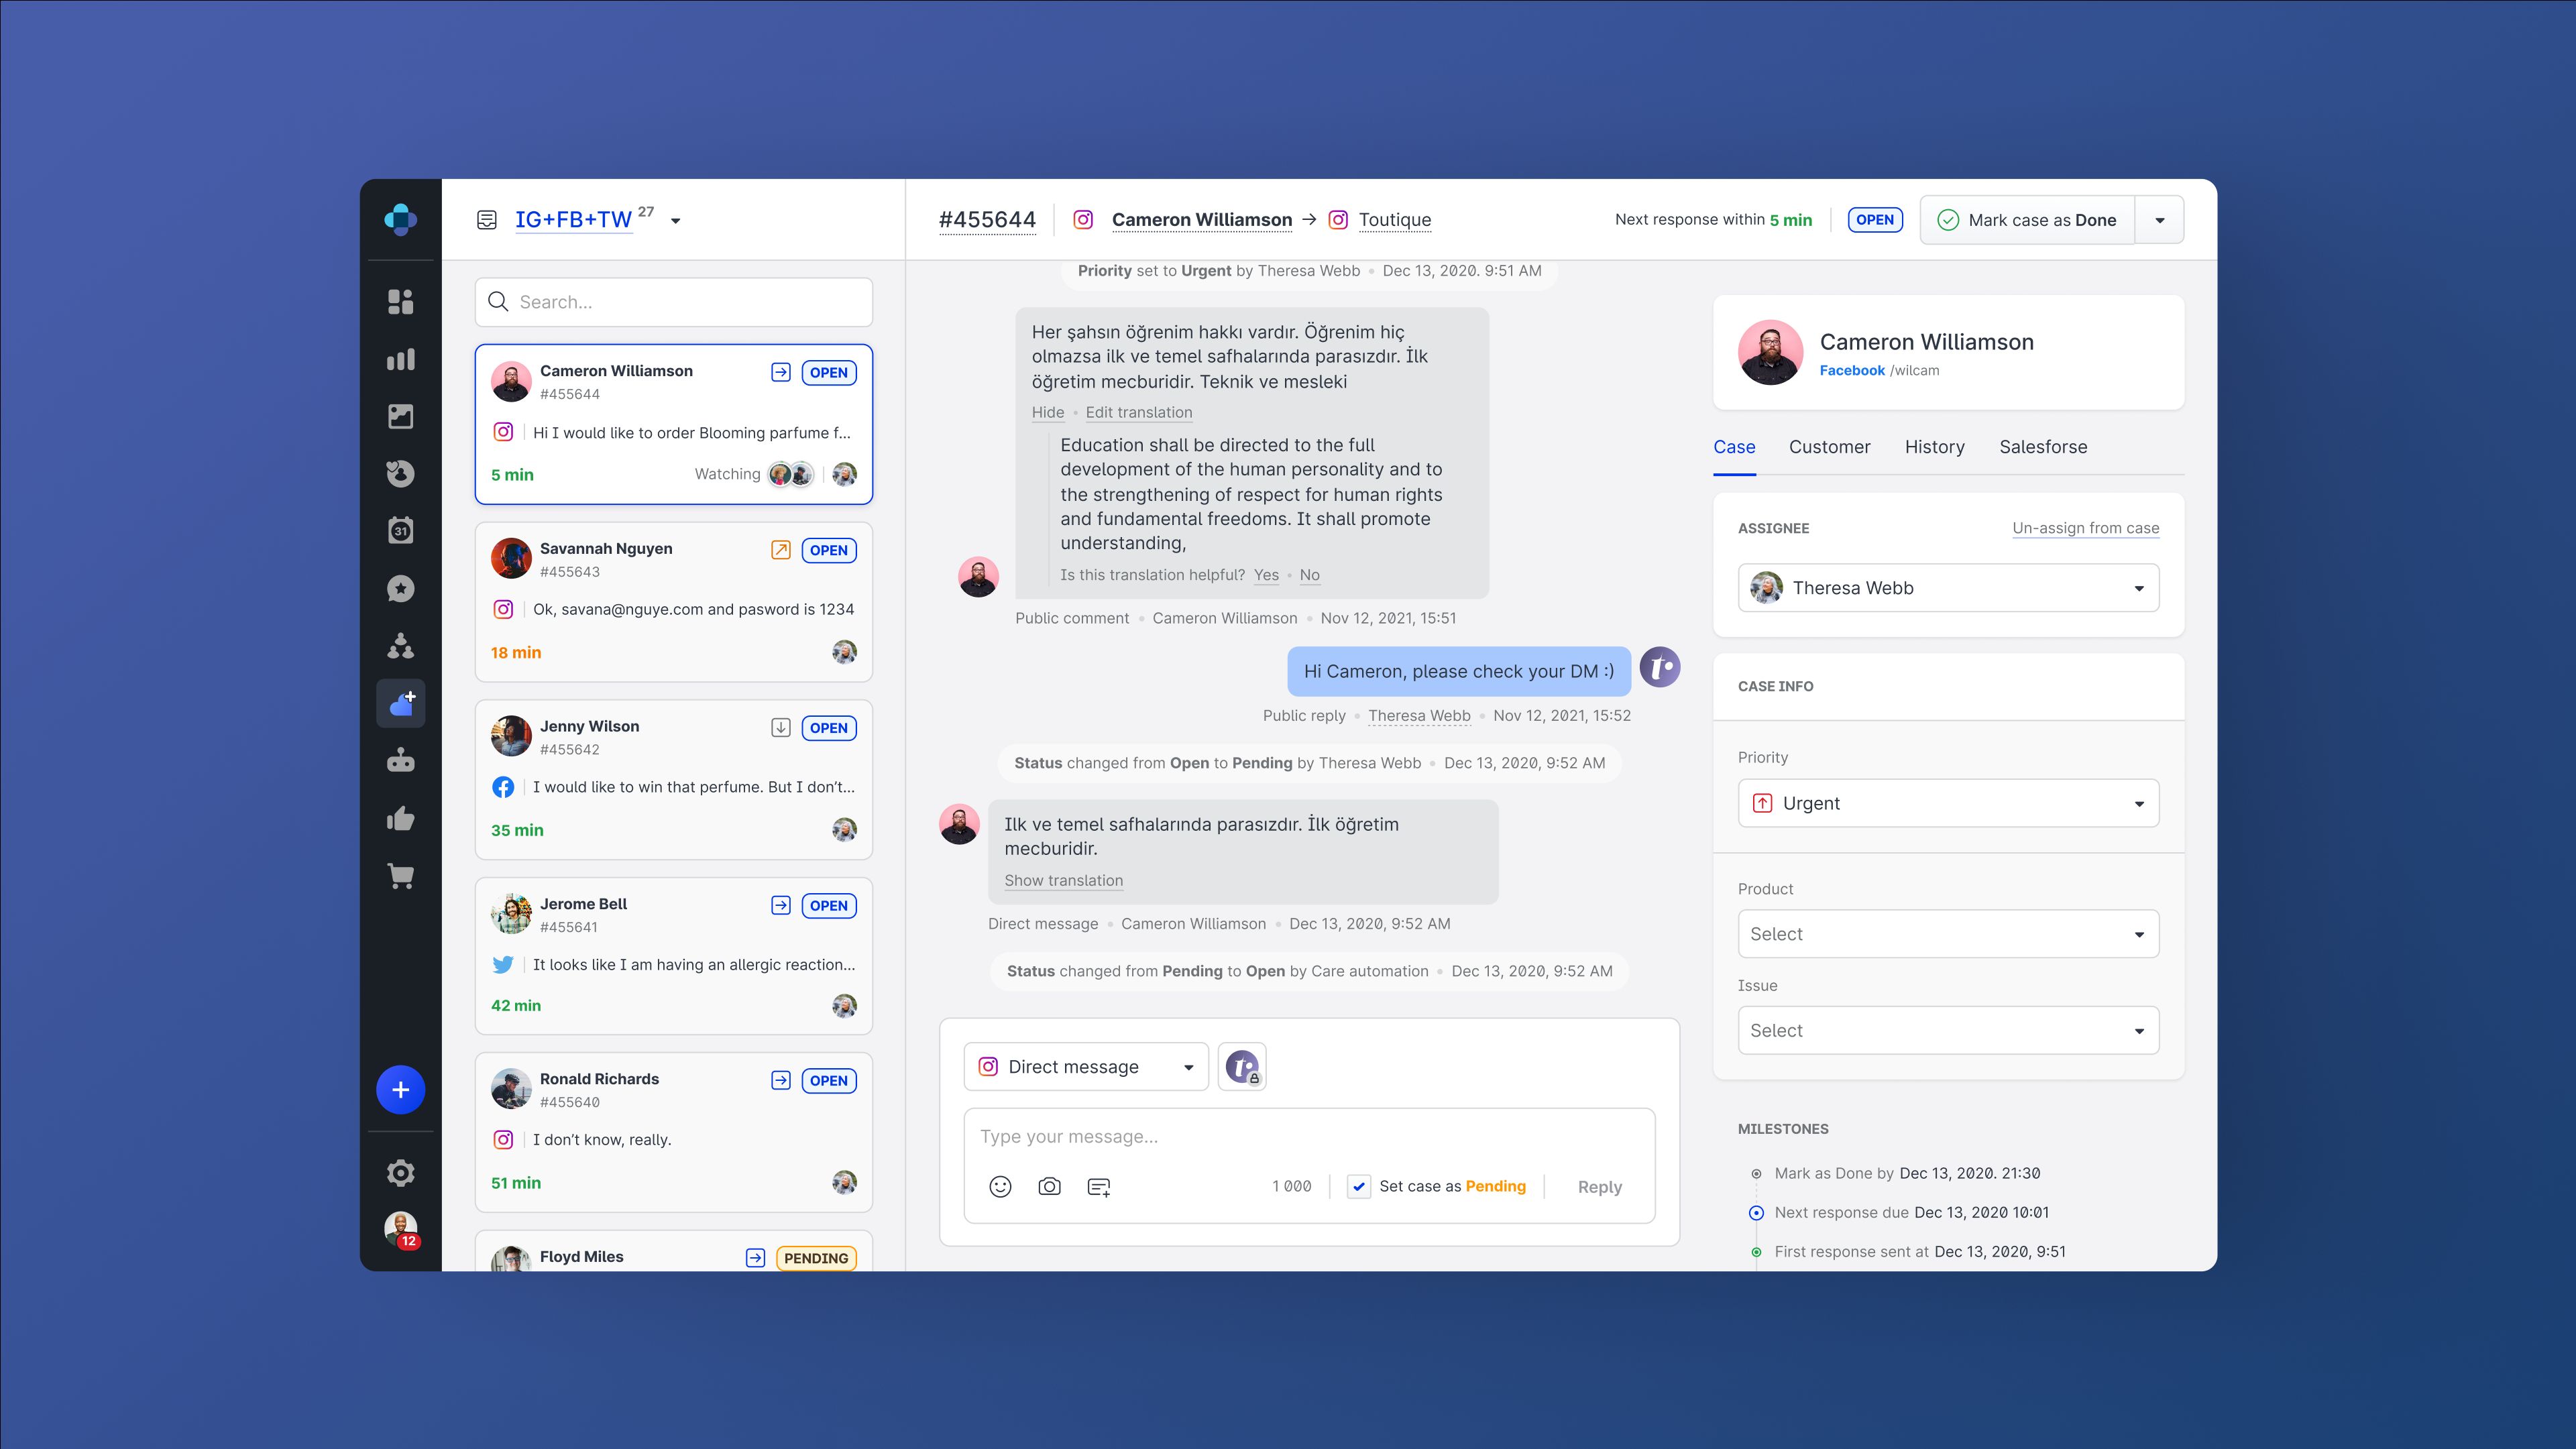Click the Reply button
Viewport: 2576px width, 1449px height.
(x=1599, y=1187)
